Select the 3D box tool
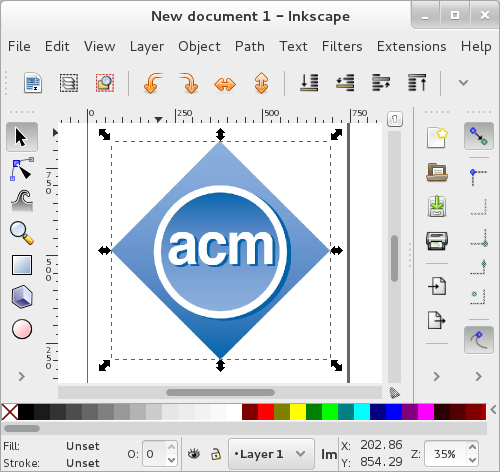This screenshot has width=500, height=472. click(x=22, y=297)
